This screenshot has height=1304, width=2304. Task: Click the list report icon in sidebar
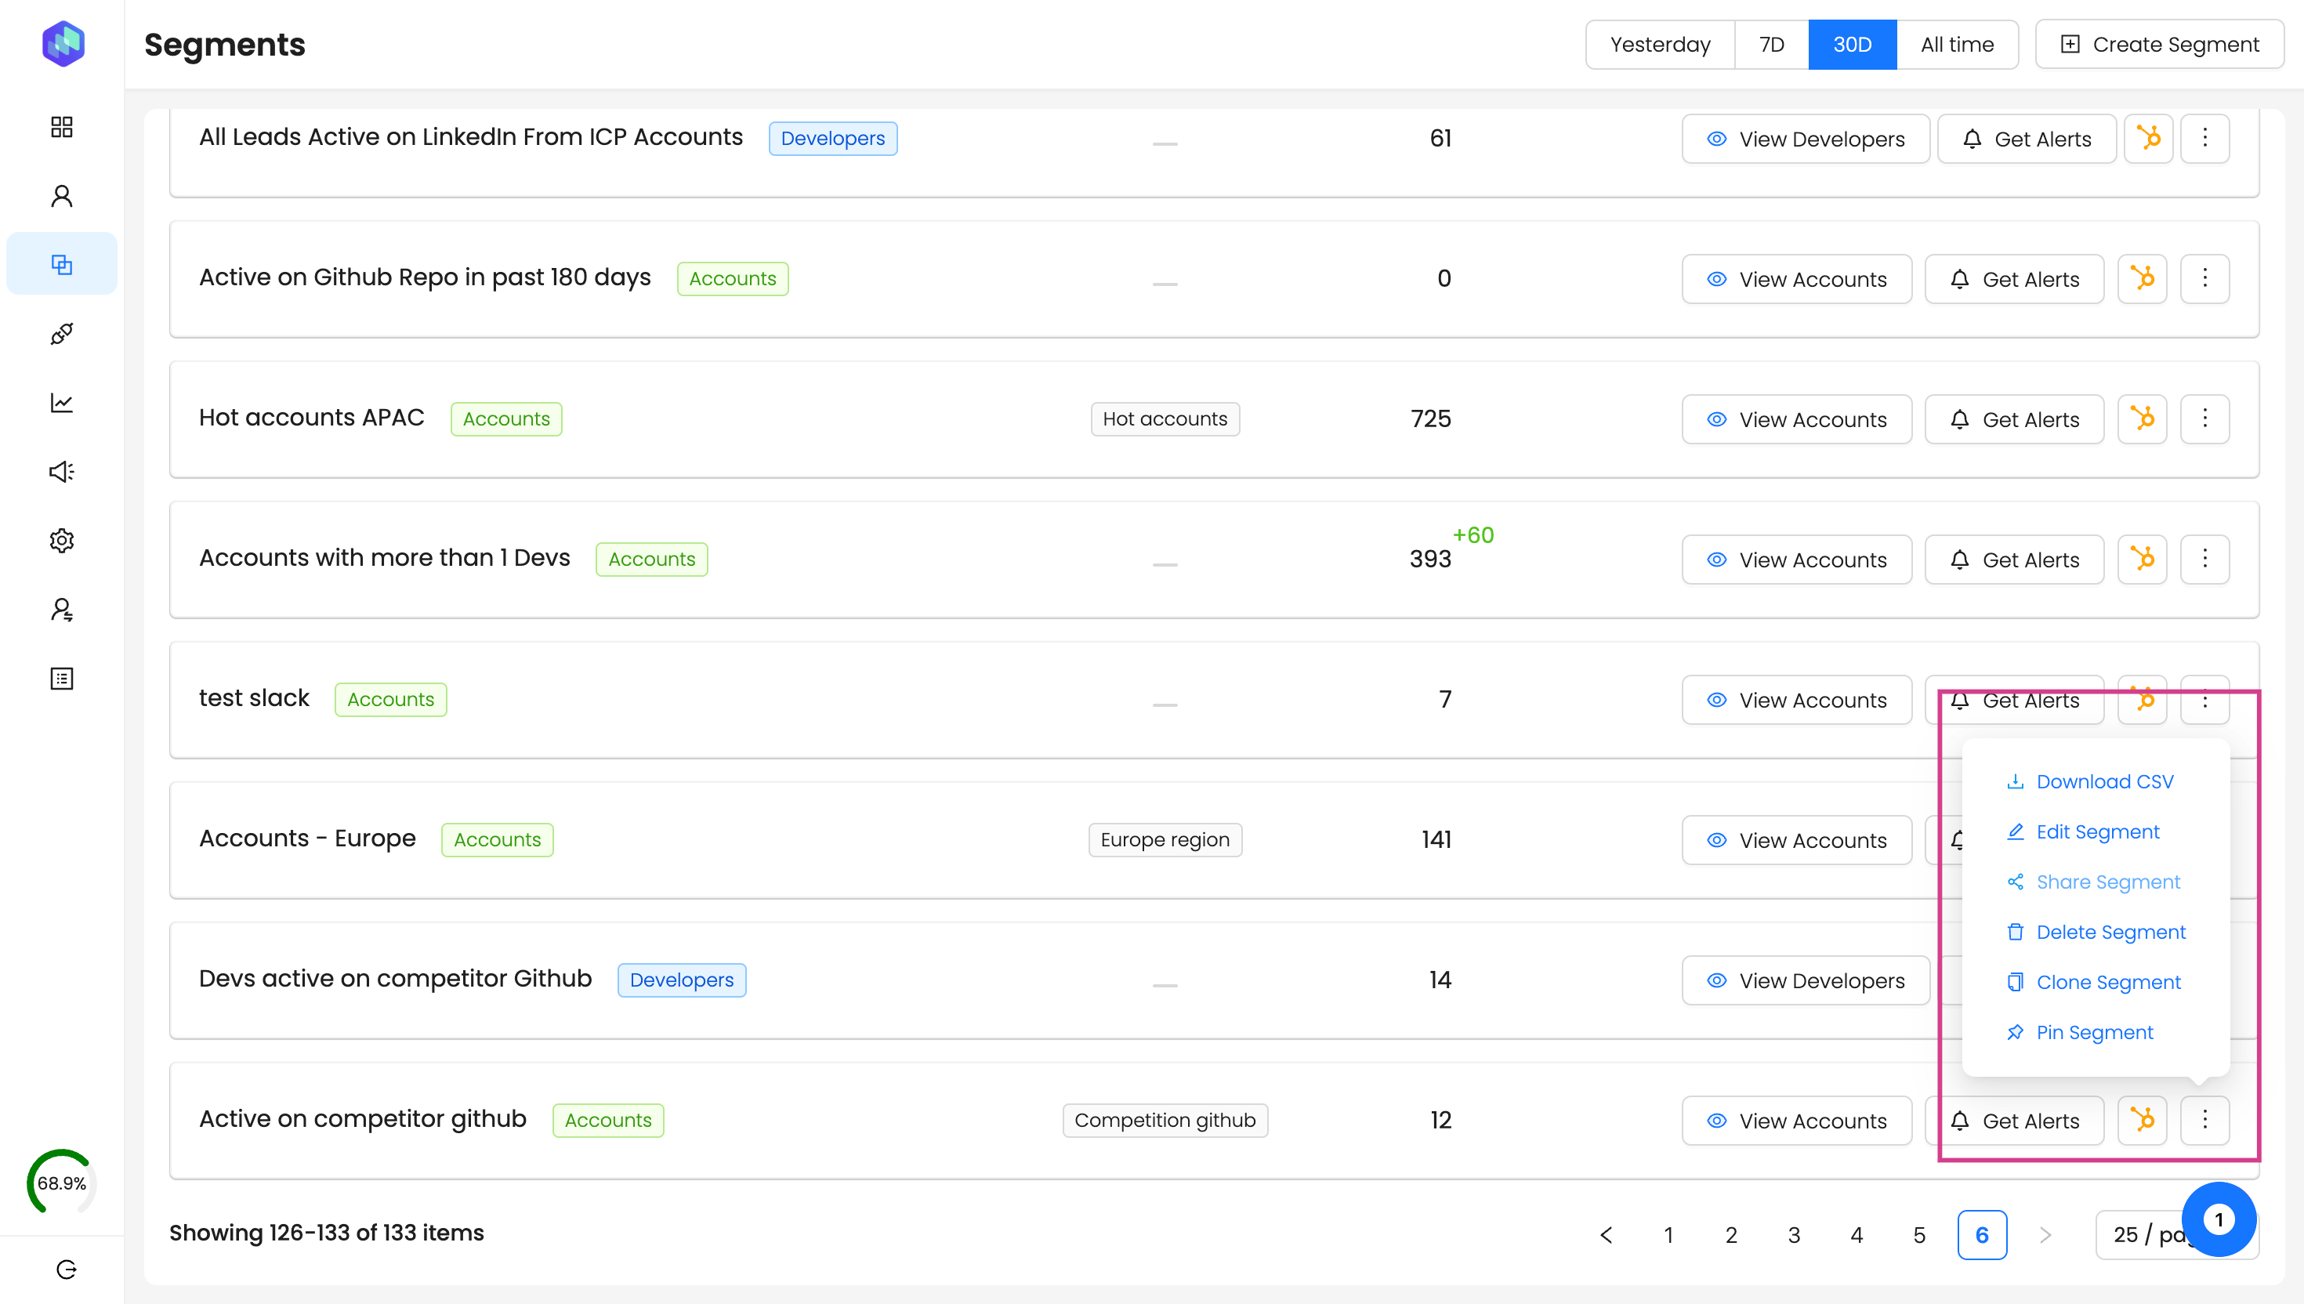coord(62,679)
